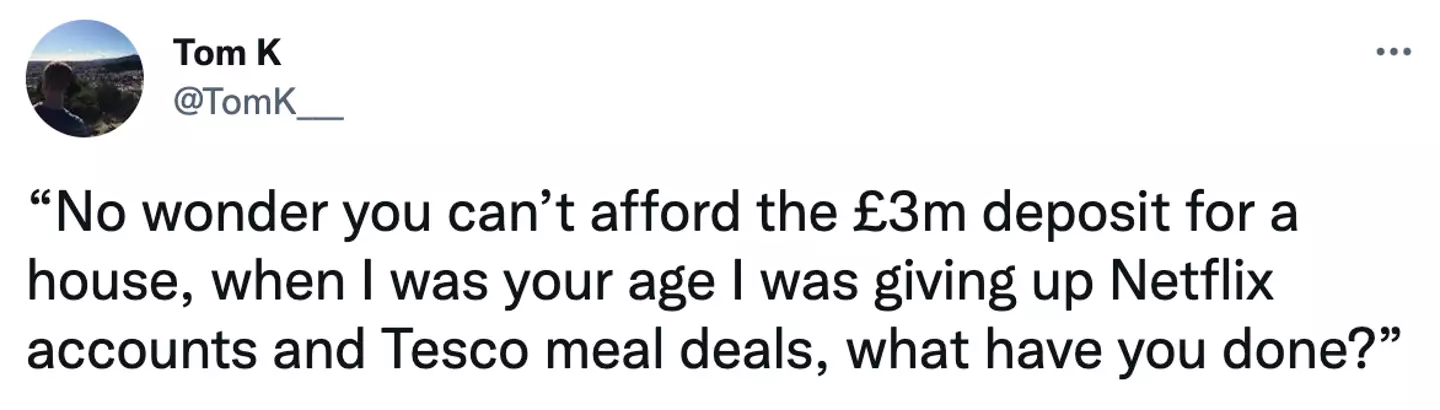Click the @TomK__ handle
The height and width of the screenshot is (410, 1440).
pyautogui.click(x=258, y=106)
